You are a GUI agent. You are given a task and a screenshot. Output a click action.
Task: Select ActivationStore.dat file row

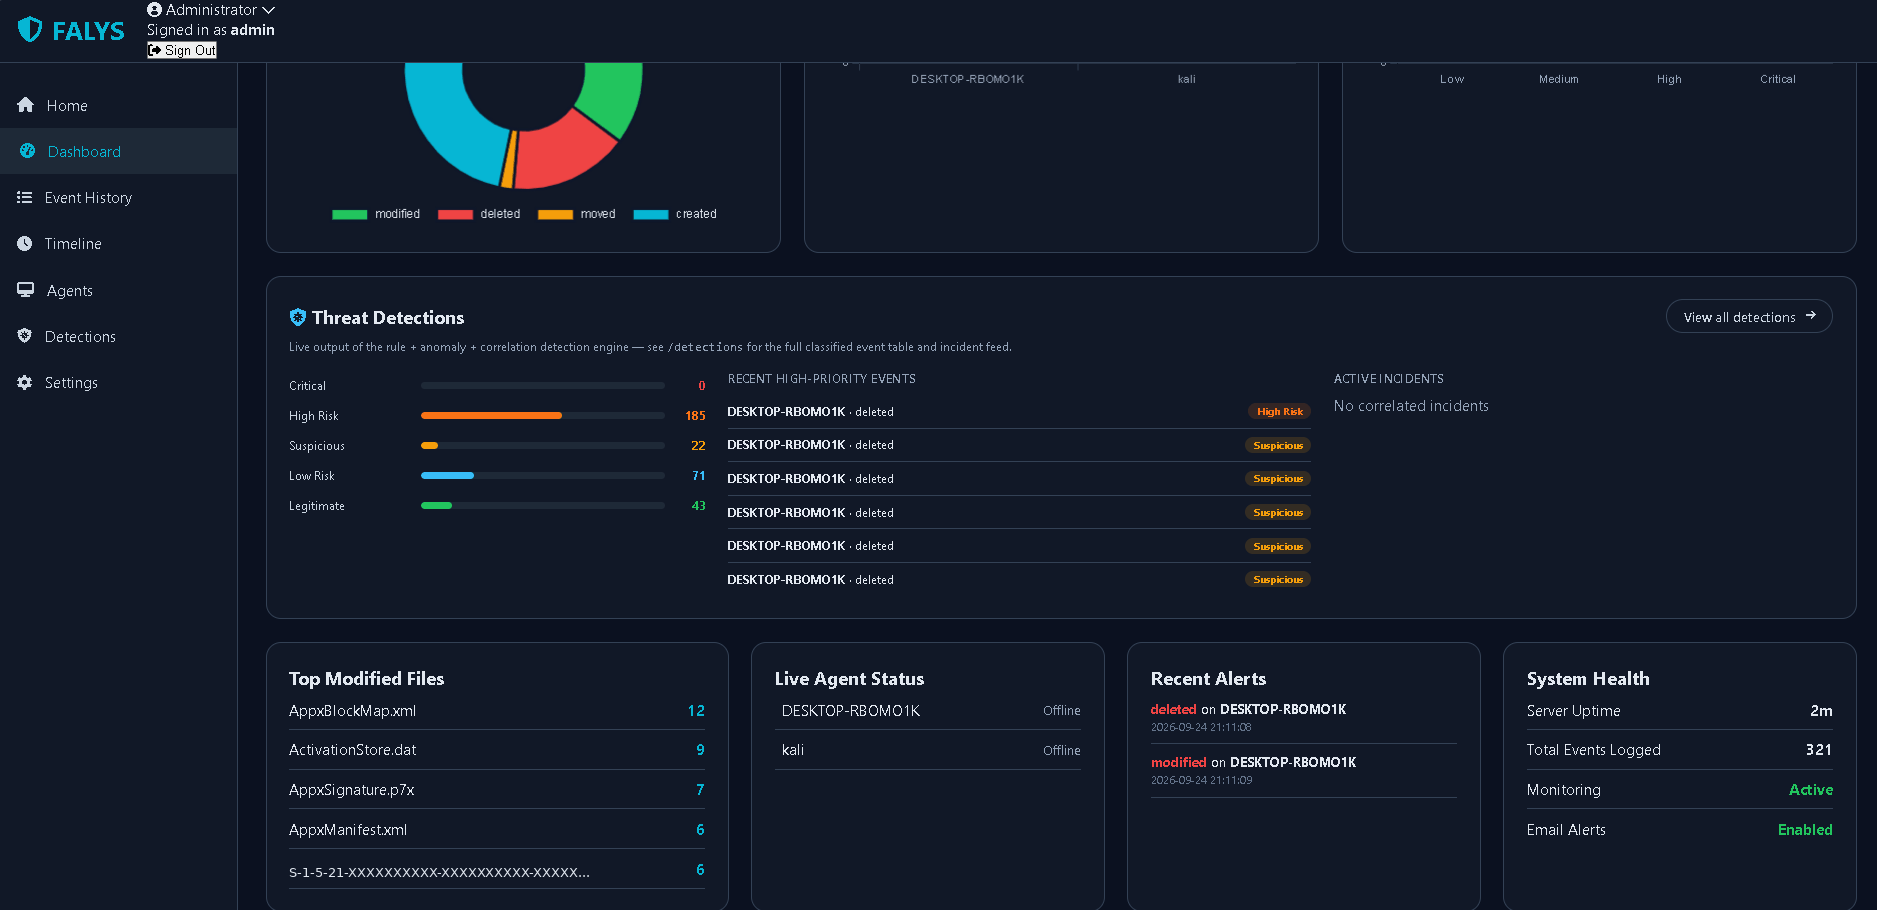[497, 750]
